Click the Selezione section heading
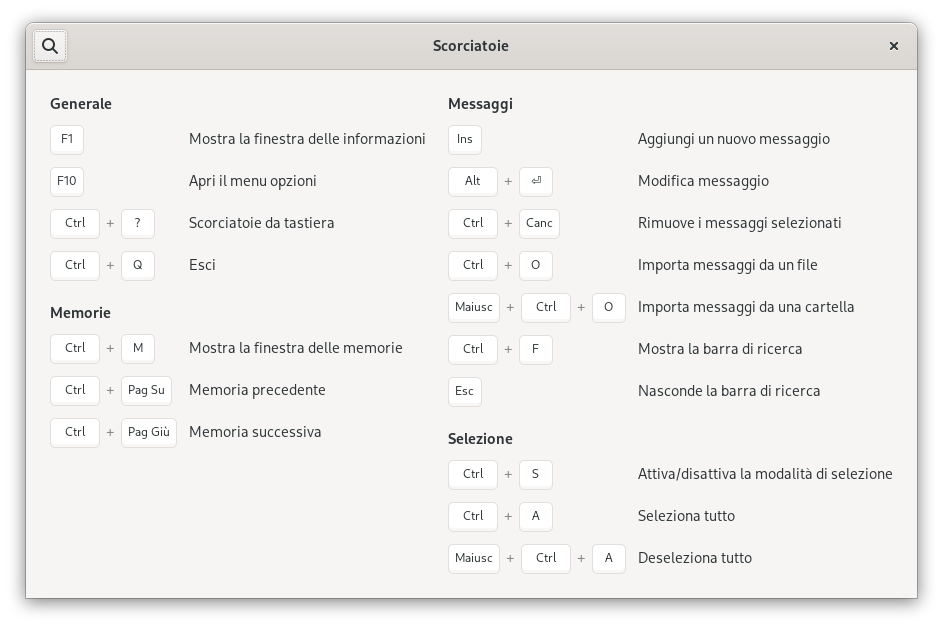The image size is (943, 627). coord(480,439)
